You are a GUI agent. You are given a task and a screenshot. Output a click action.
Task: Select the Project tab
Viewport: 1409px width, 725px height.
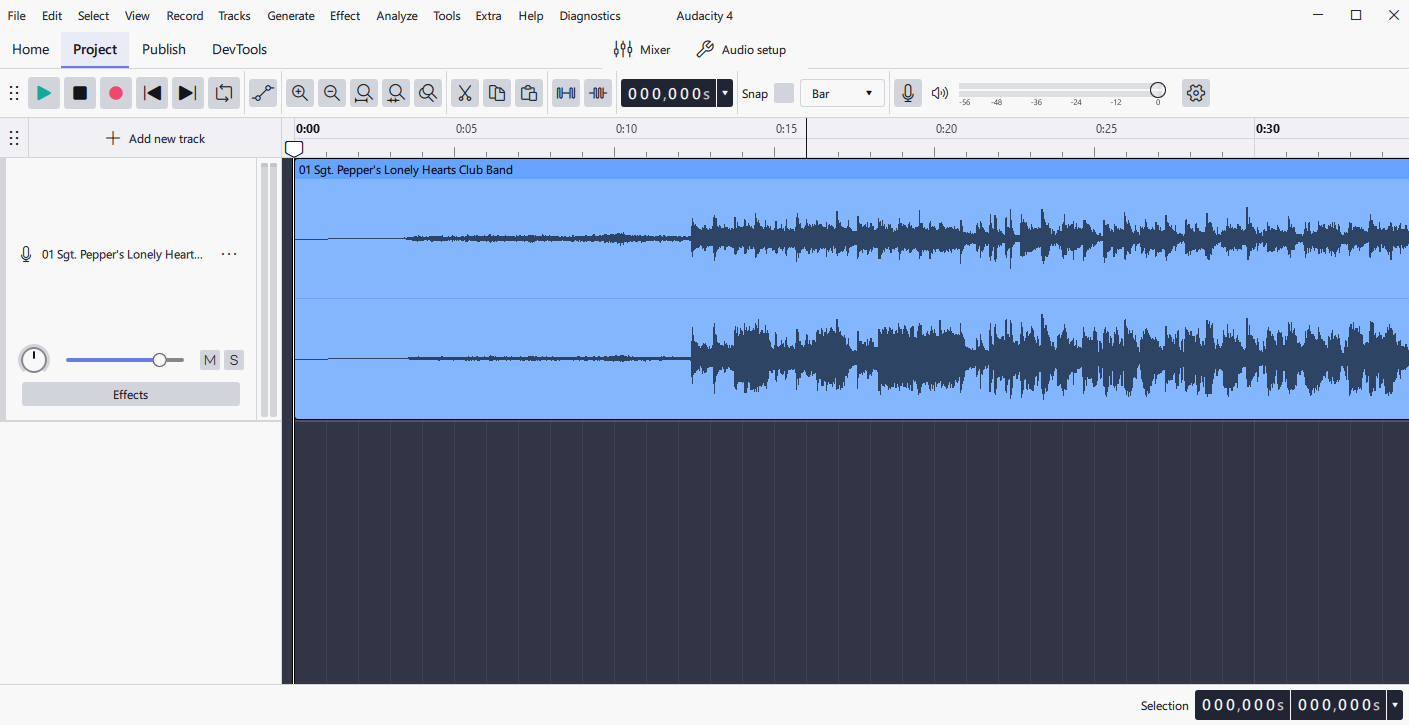pyautogui.click(x=95, y=49)
